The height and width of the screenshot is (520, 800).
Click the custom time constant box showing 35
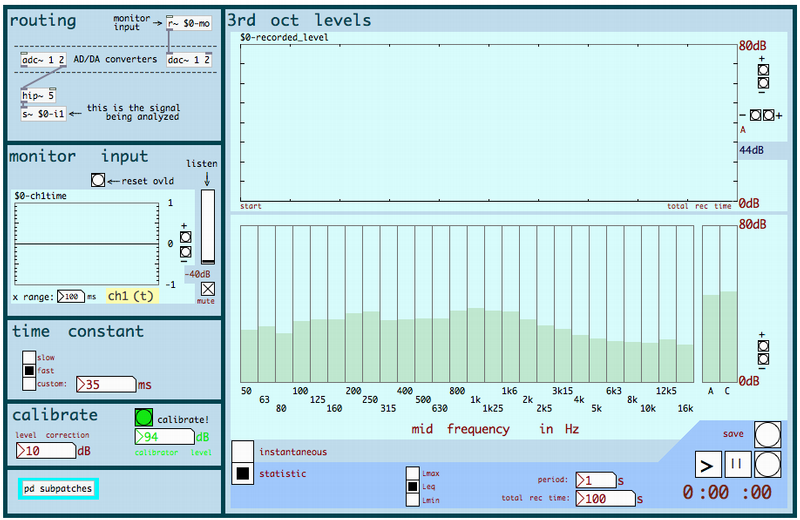(106, 384)
